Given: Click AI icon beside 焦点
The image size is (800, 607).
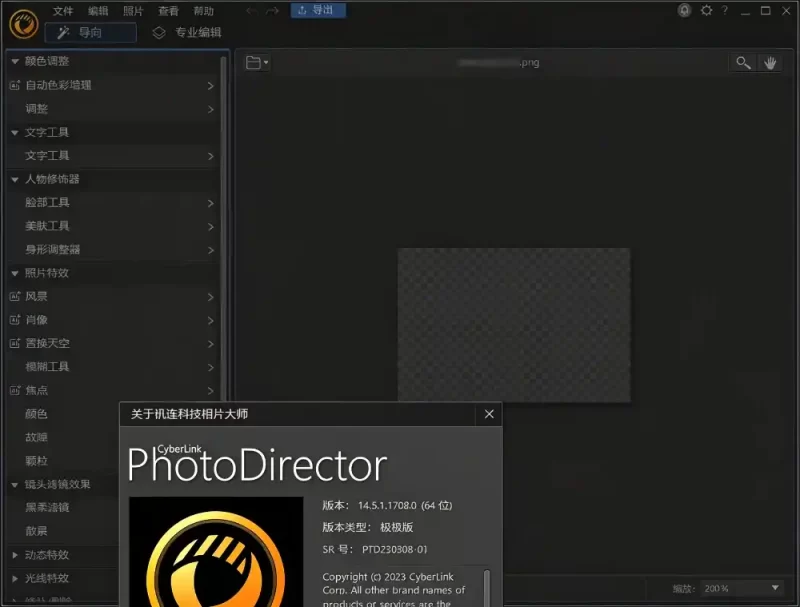Looking at the screenshot, I should tap(15, 390).
